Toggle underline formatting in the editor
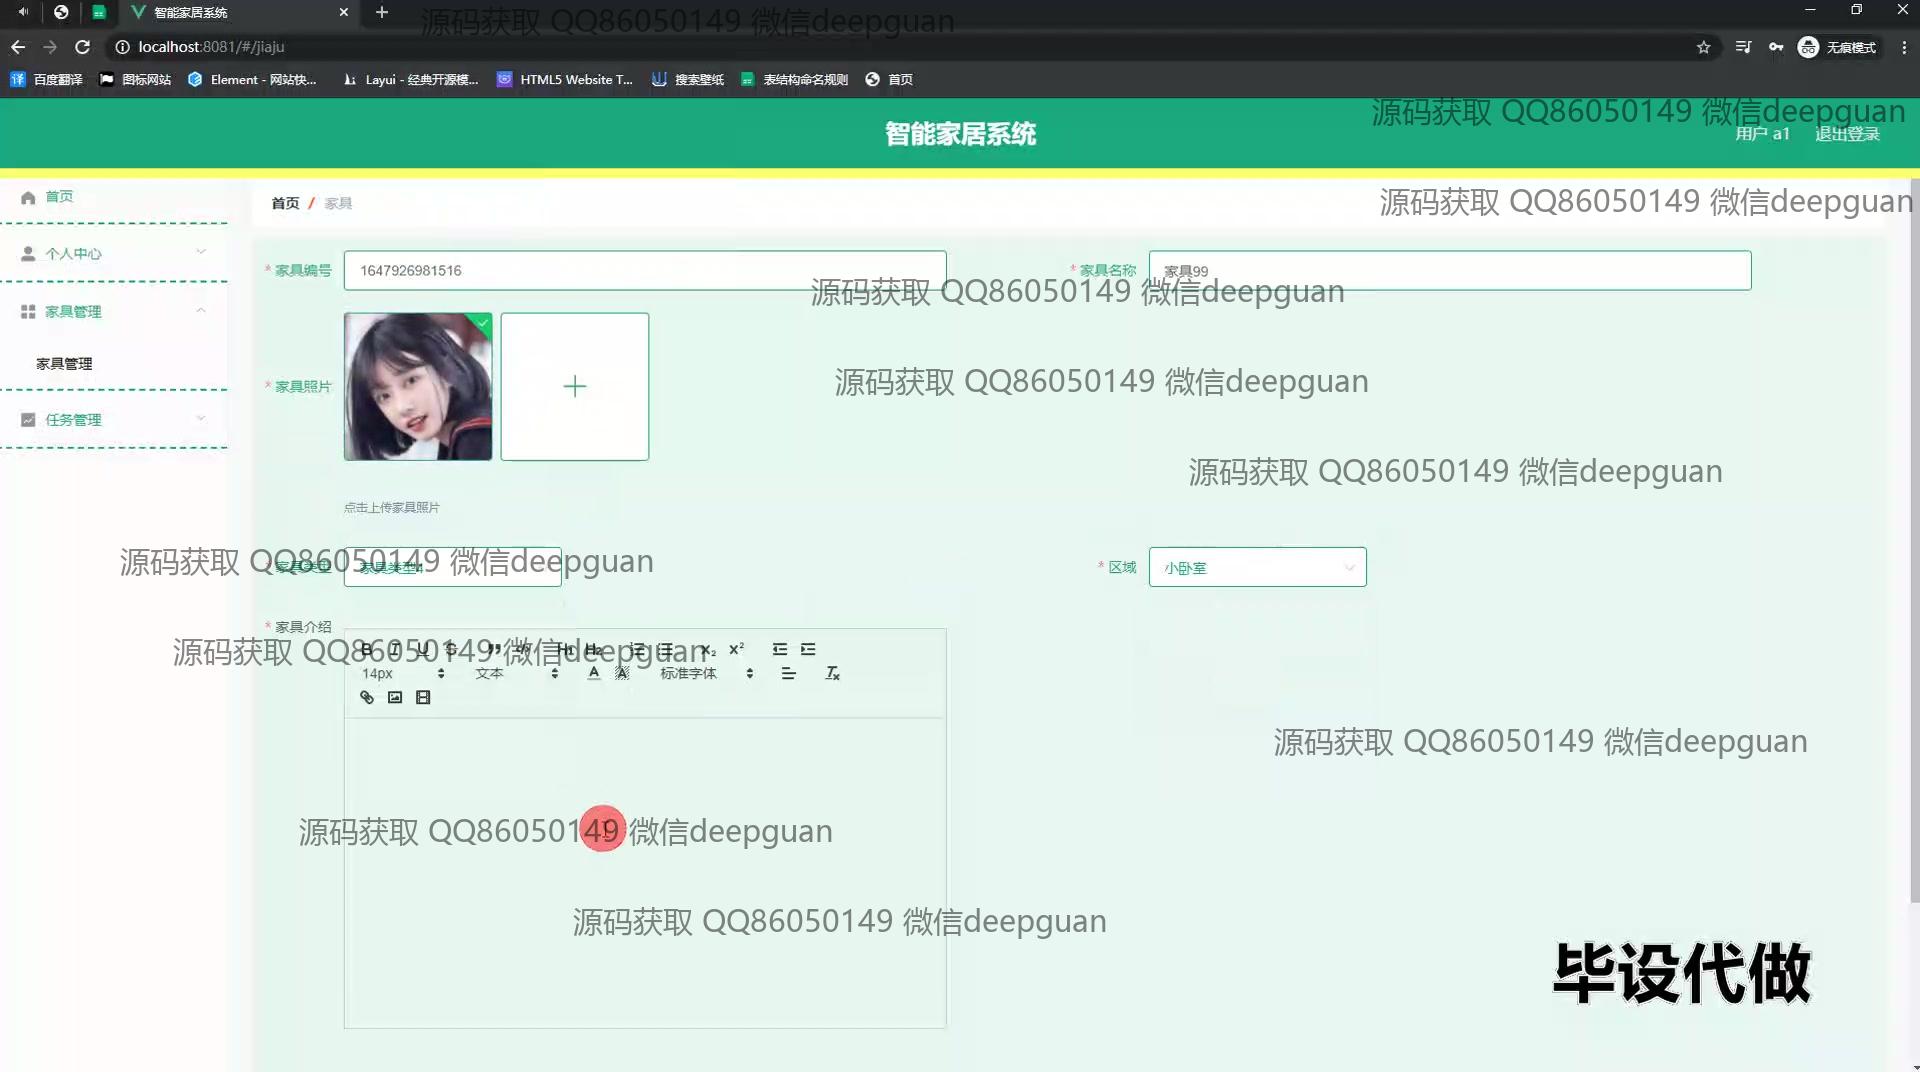 tap(423, 649)
